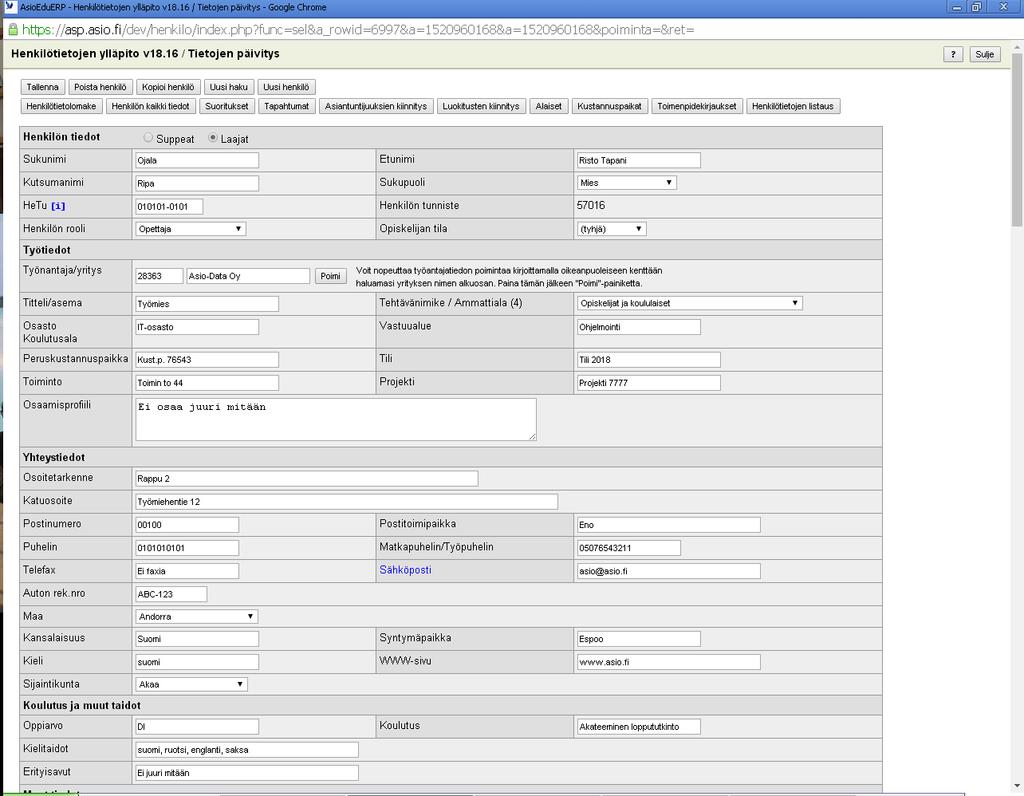Click the page vertical scrollbar thumb

point(1016,140)
